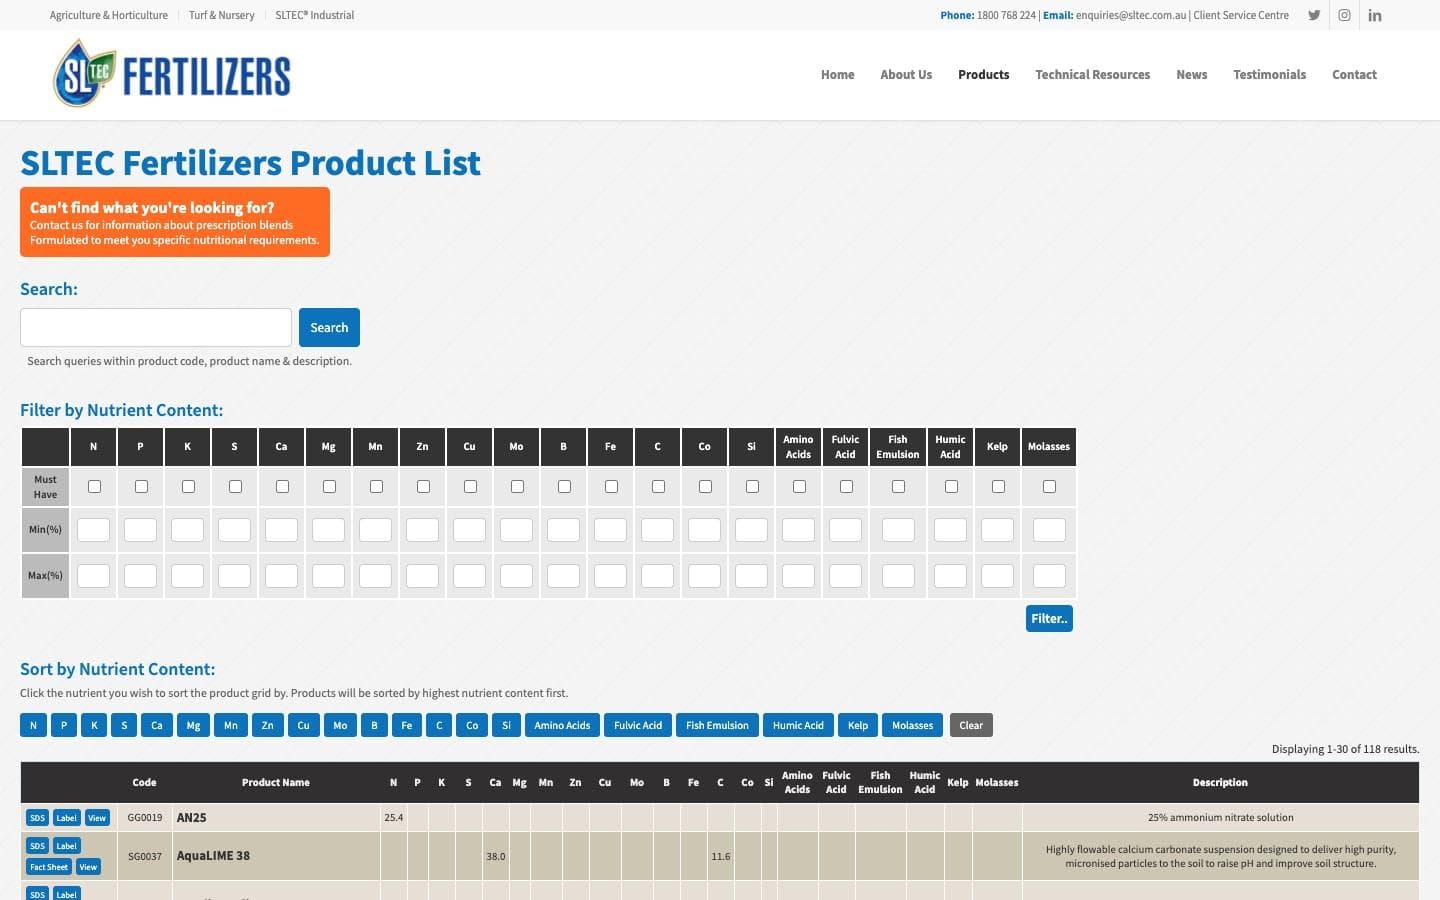Click the enquiries email address

coord(1131,15)
